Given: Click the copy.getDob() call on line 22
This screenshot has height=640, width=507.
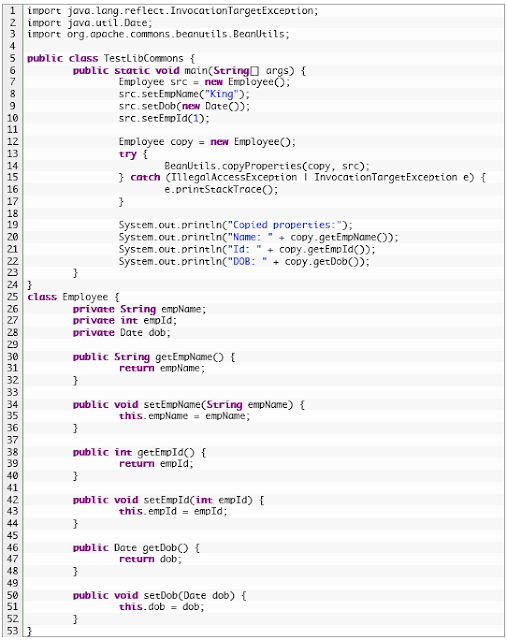Looking at the screenshot, I should pos(324,261).
